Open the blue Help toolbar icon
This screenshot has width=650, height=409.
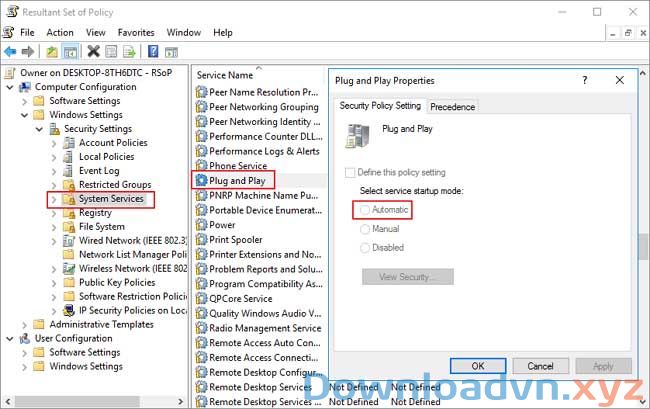click(x=153, y=52)
